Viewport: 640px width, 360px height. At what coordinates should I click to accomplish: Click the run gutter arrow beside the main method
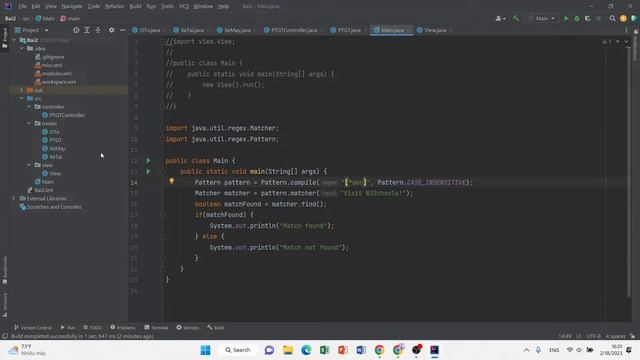pos(148,171)
